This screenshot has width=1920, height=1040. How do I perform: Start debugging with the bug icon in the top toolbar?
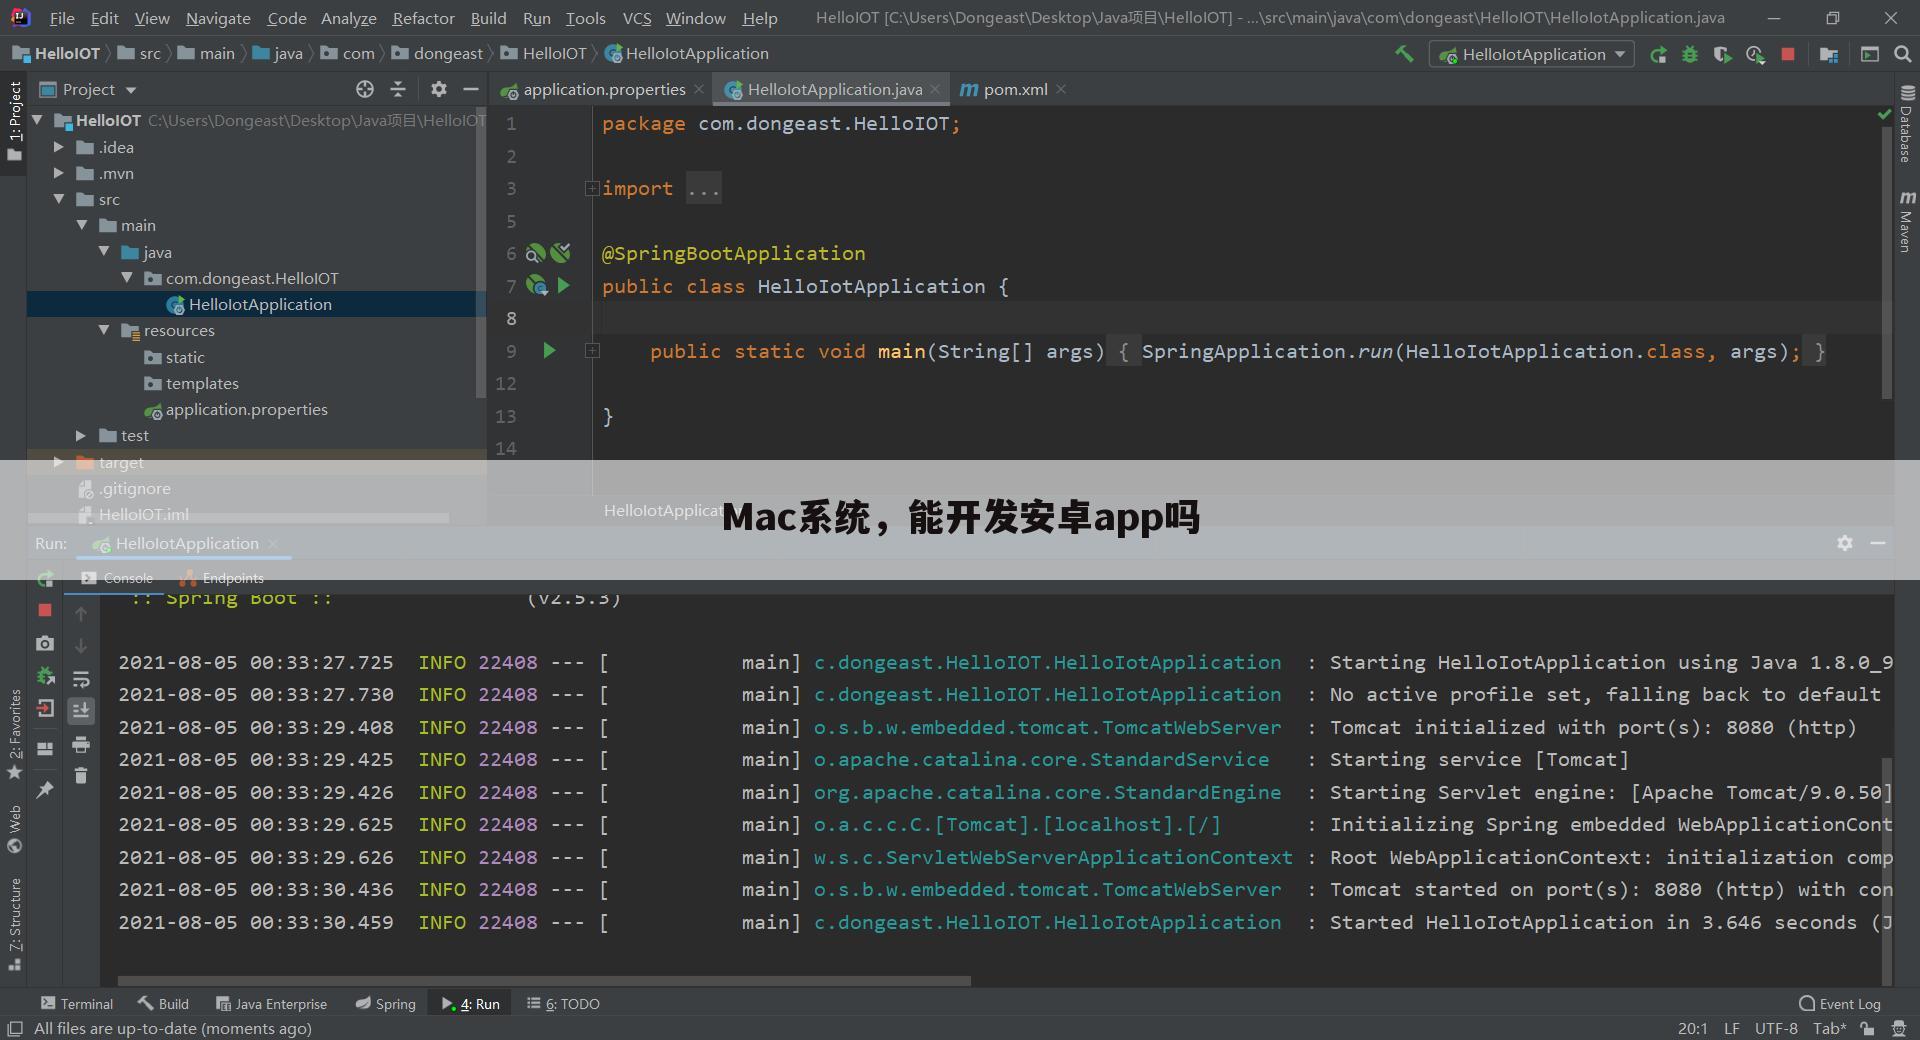tap(1690, 55)
